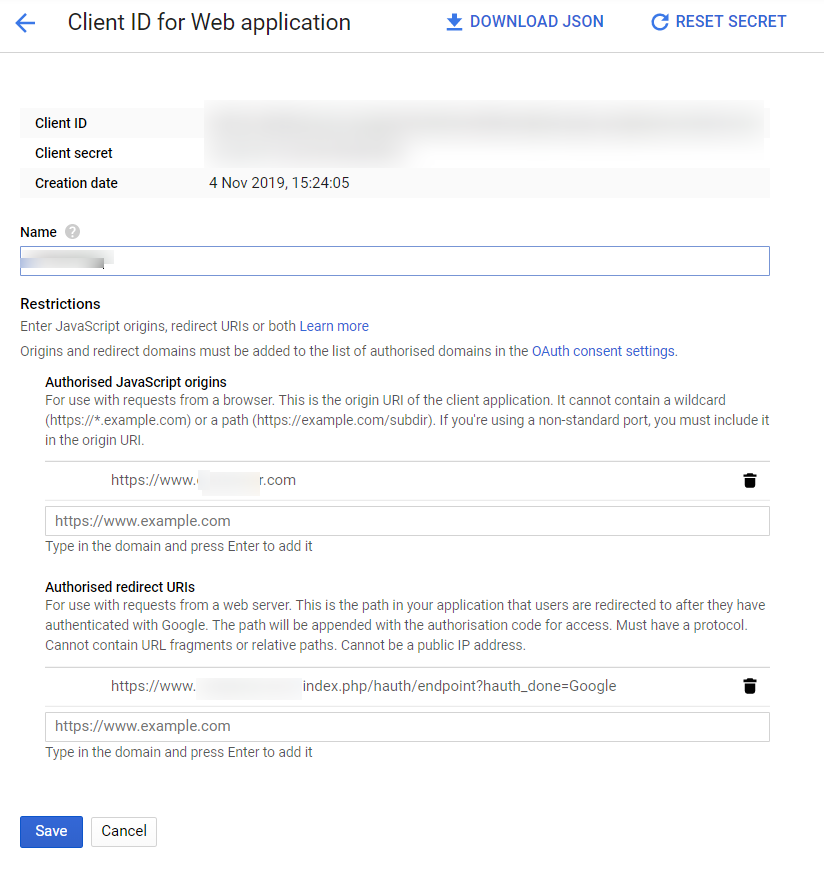Click the new JavaScript origin input box
Screen dimensions: 824x874
pos(407,521)
